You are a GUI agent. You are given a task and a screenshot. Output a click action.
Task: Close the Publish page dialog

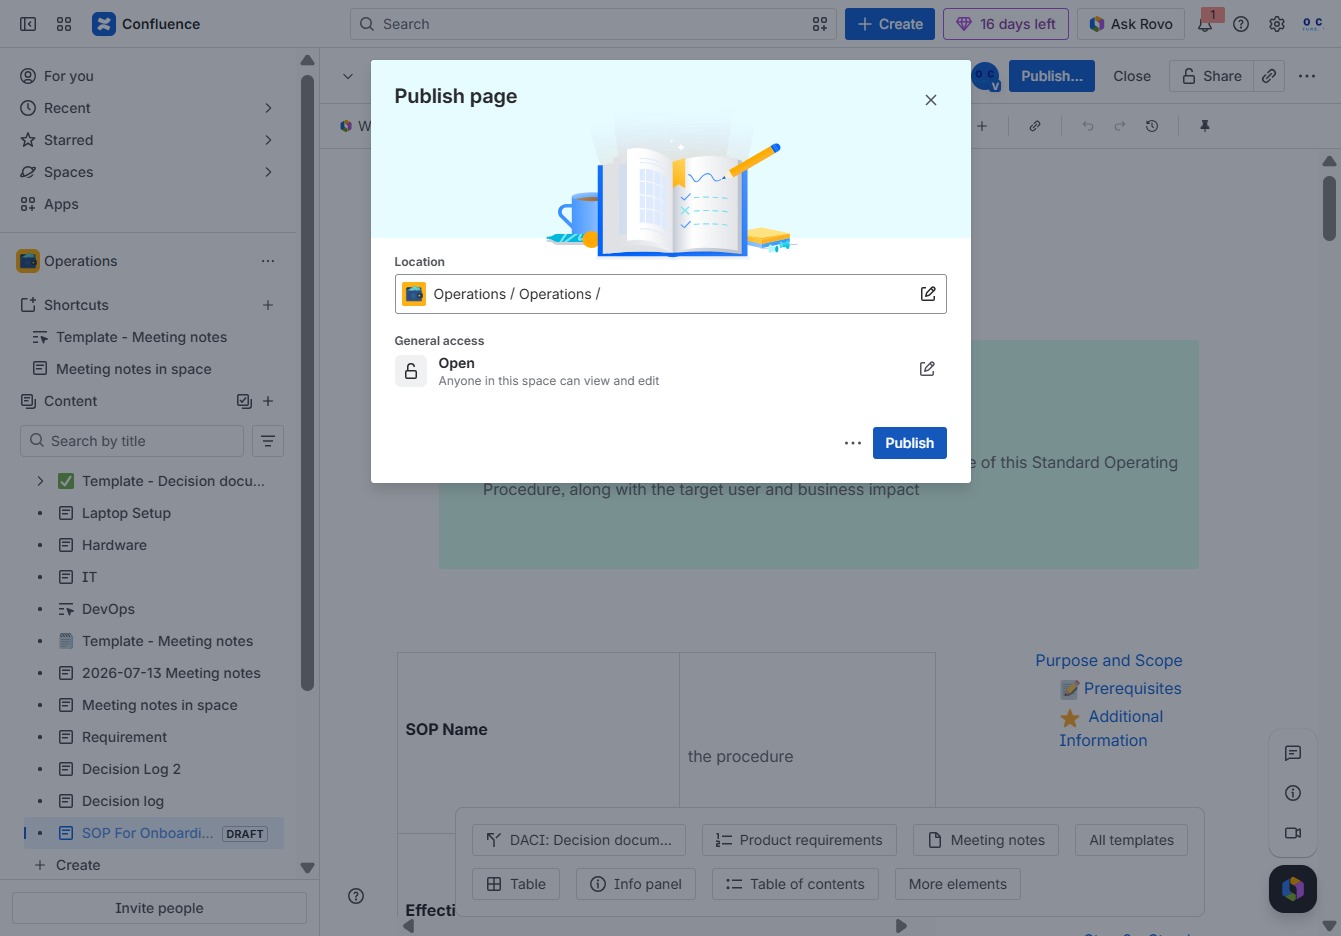(931, 100)
